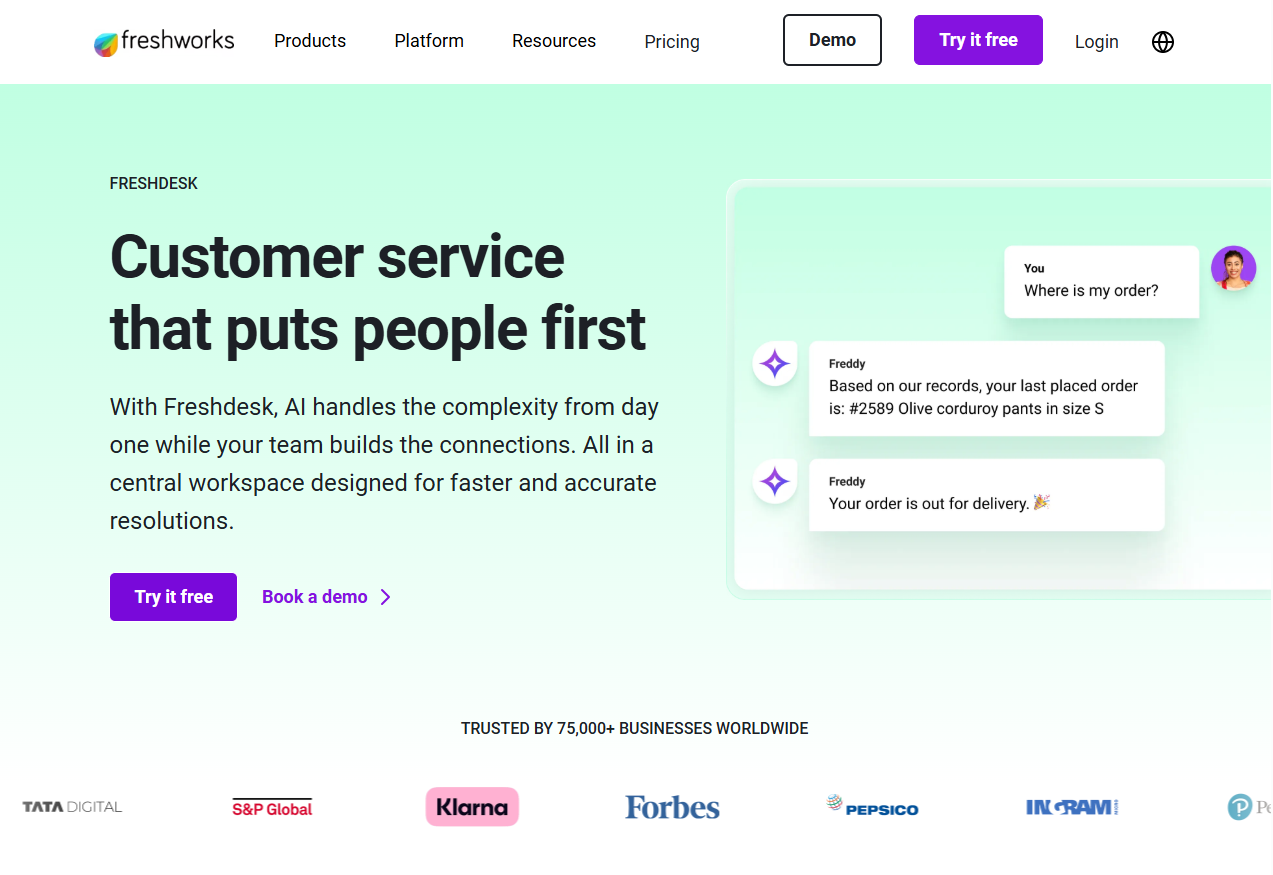Click the Klarna logo

tap(472, 807)
